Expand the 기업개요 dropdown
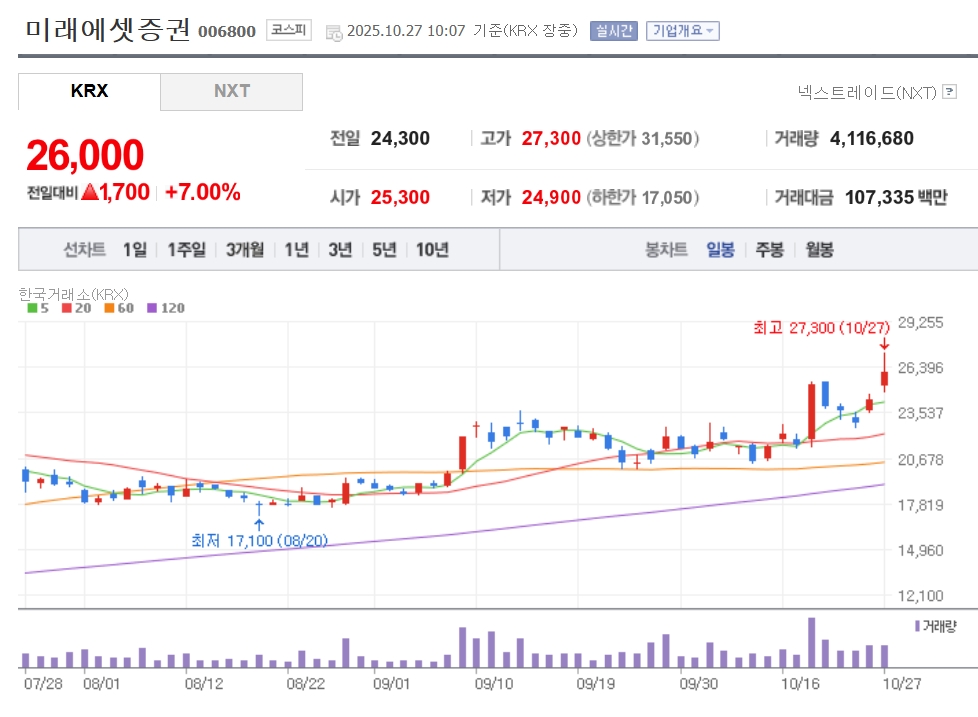The image size is (978, 717). coord(682,31)
